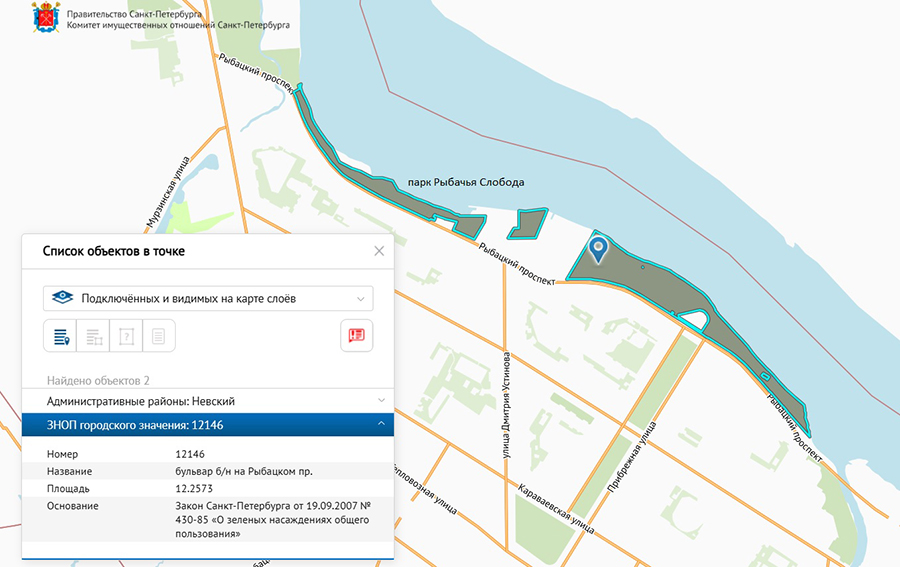Collapse the ЗНОП городского значения: 12146 row
This screenshot has width=900, height=567.
pos(208,425)
